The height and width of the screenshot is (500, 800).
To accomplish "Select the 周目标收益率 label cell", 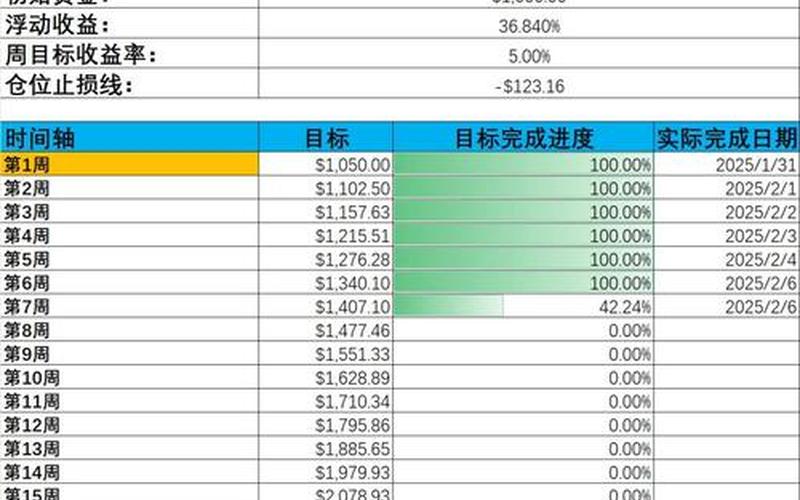I will pos(130,54).
